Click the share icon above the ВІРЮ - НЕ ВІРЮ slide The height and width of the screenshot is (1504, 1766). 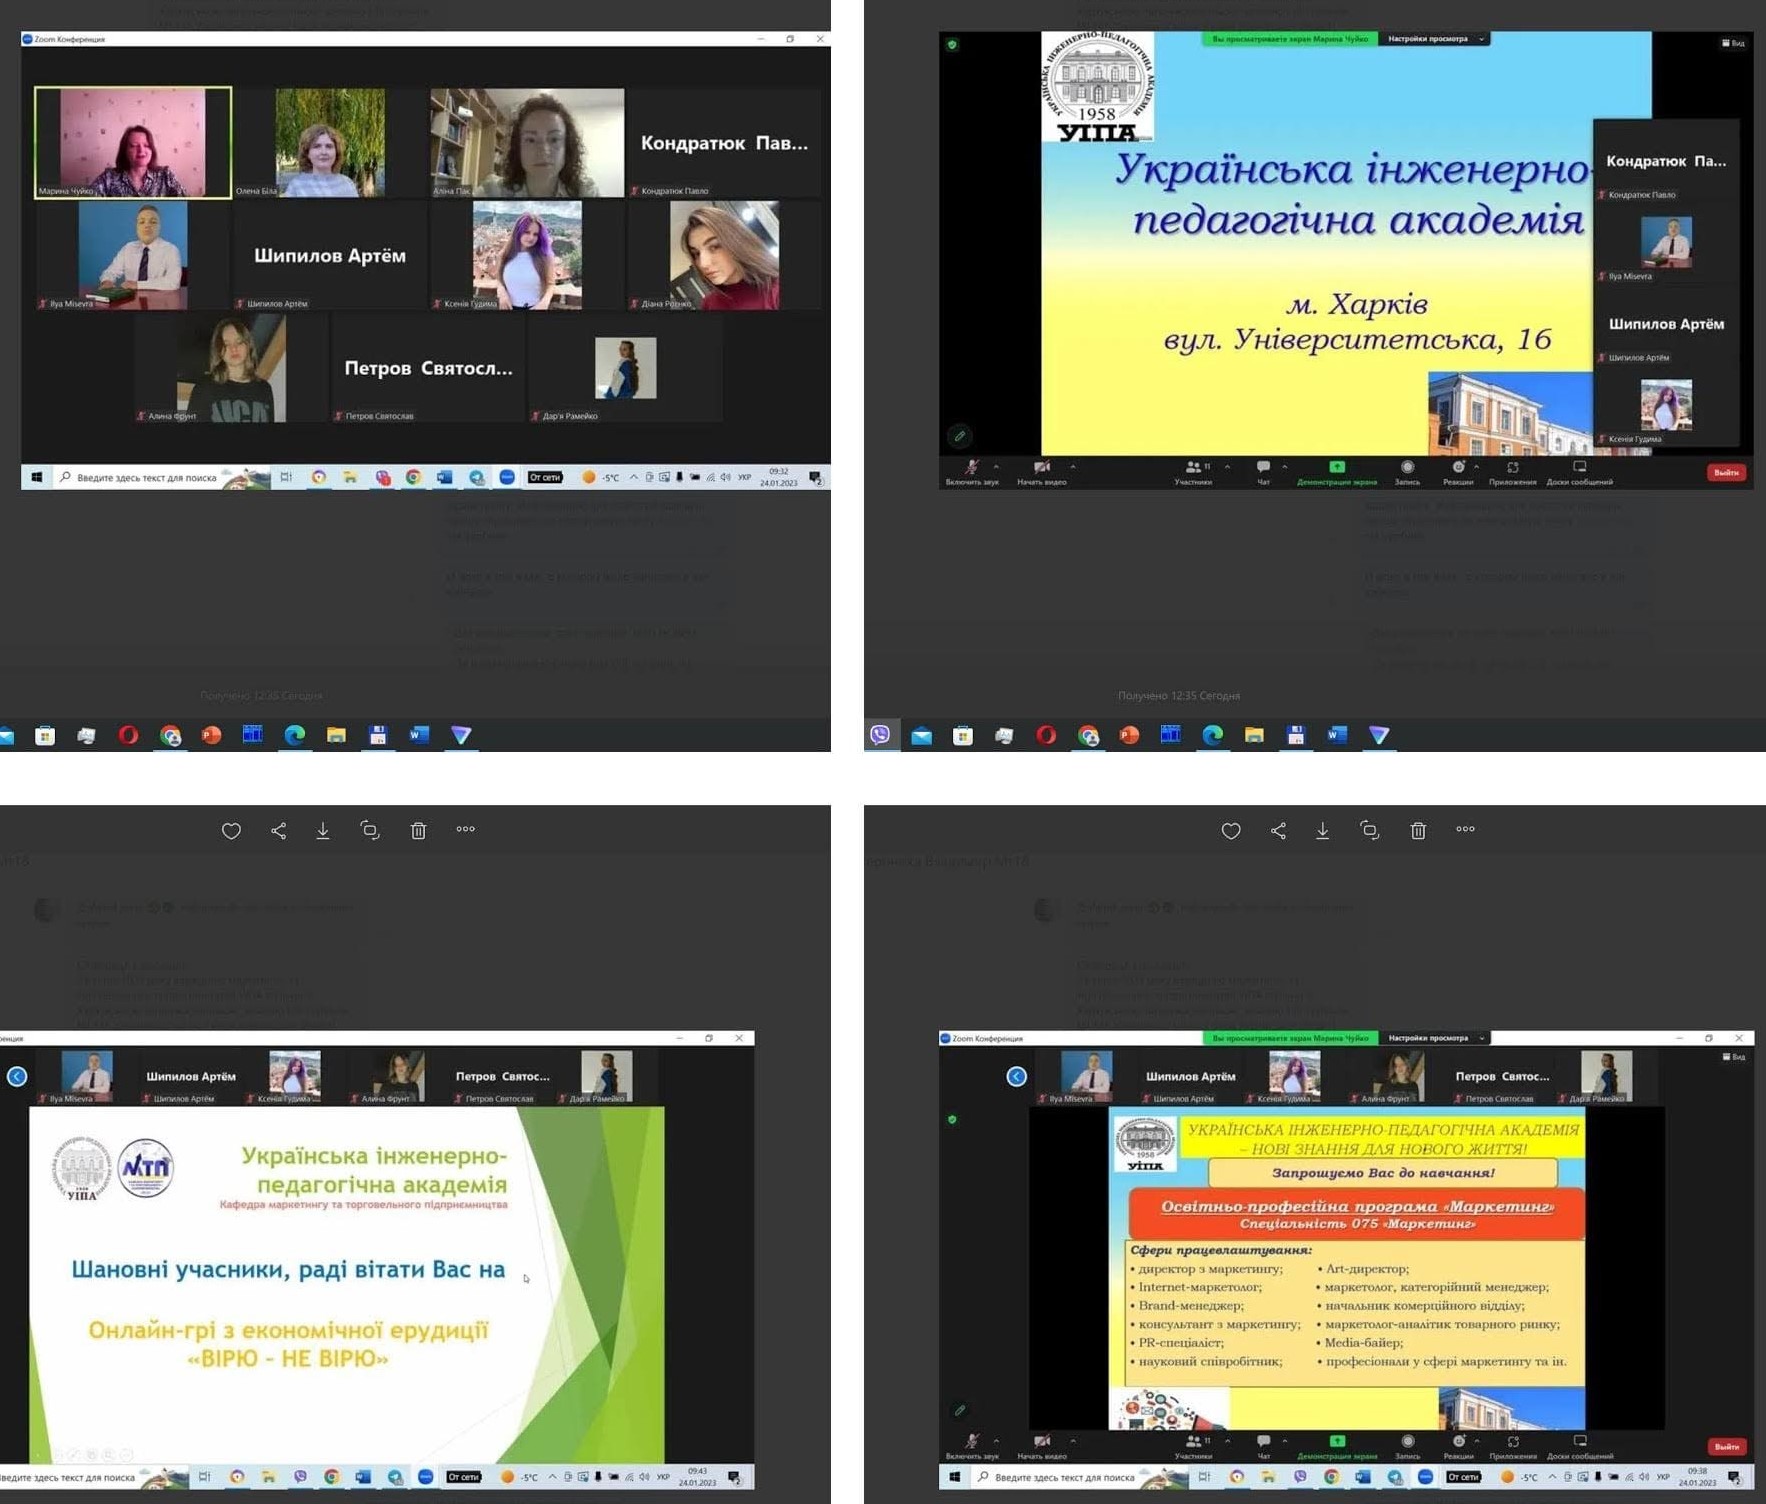tap(278, 831)
